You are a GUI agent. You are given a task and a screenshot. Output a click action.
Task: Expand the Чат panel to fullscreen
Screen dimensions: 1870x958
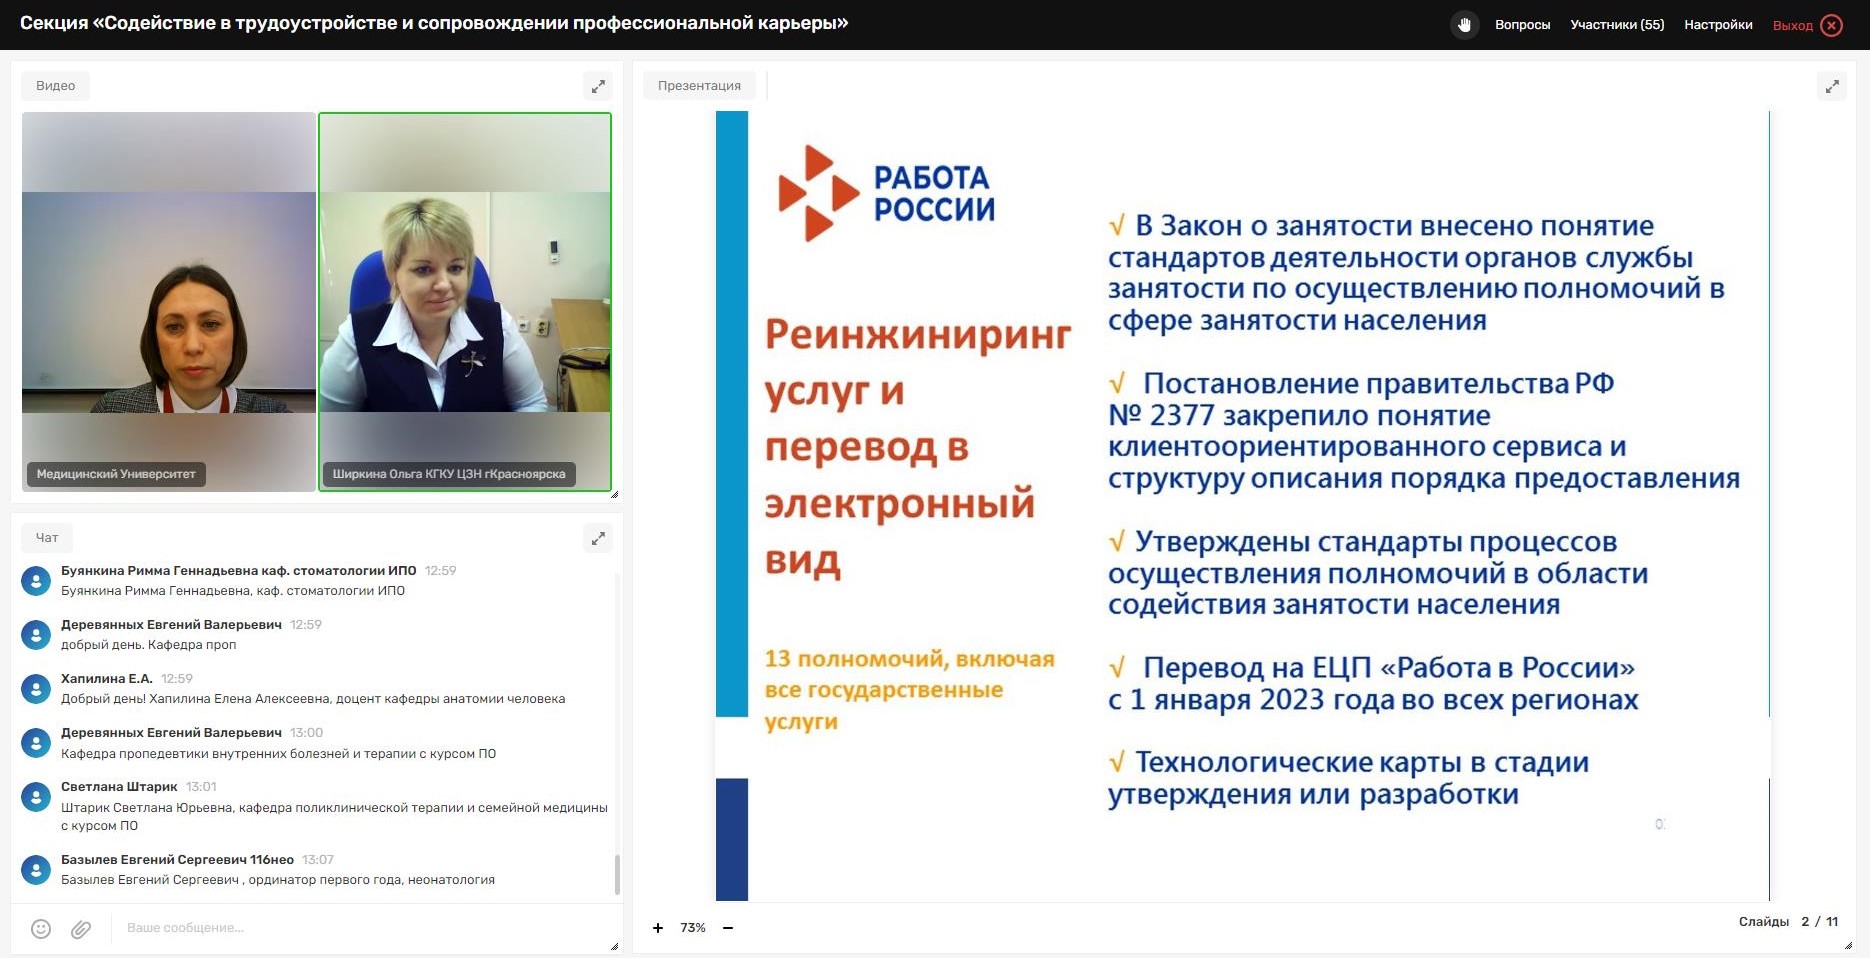[598, 538]
